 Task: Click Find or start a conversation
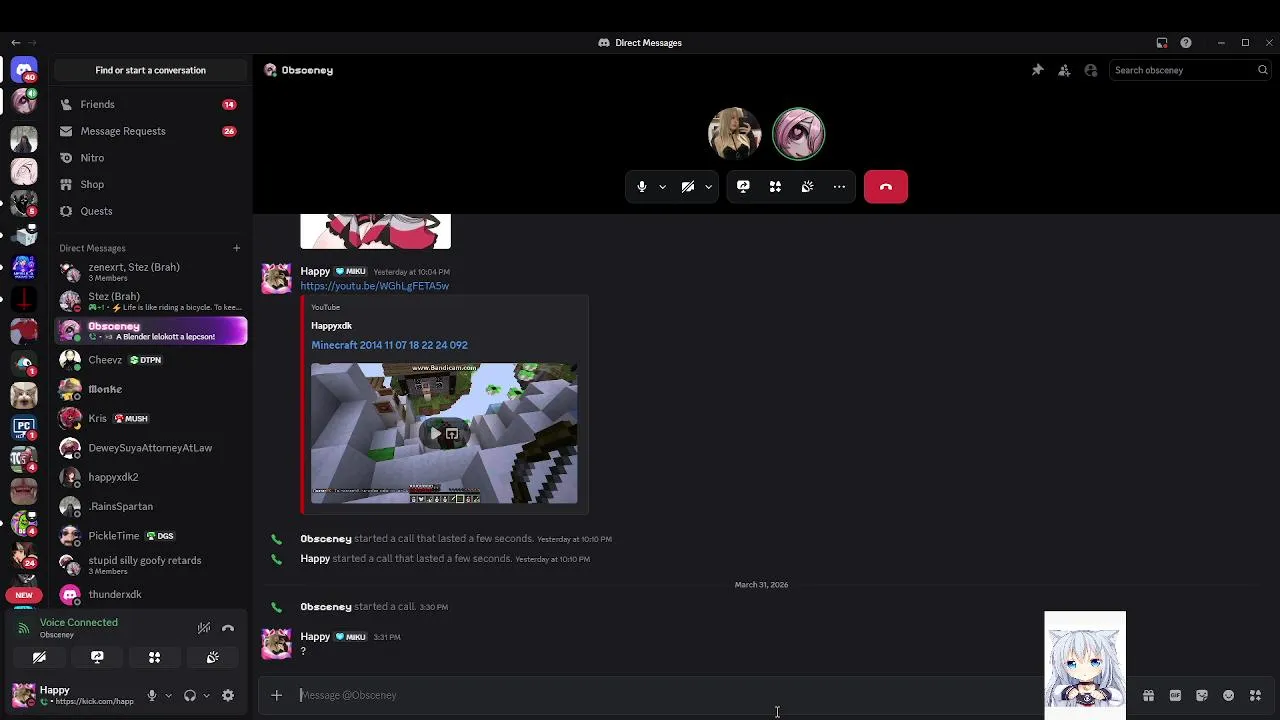[150, 70]
